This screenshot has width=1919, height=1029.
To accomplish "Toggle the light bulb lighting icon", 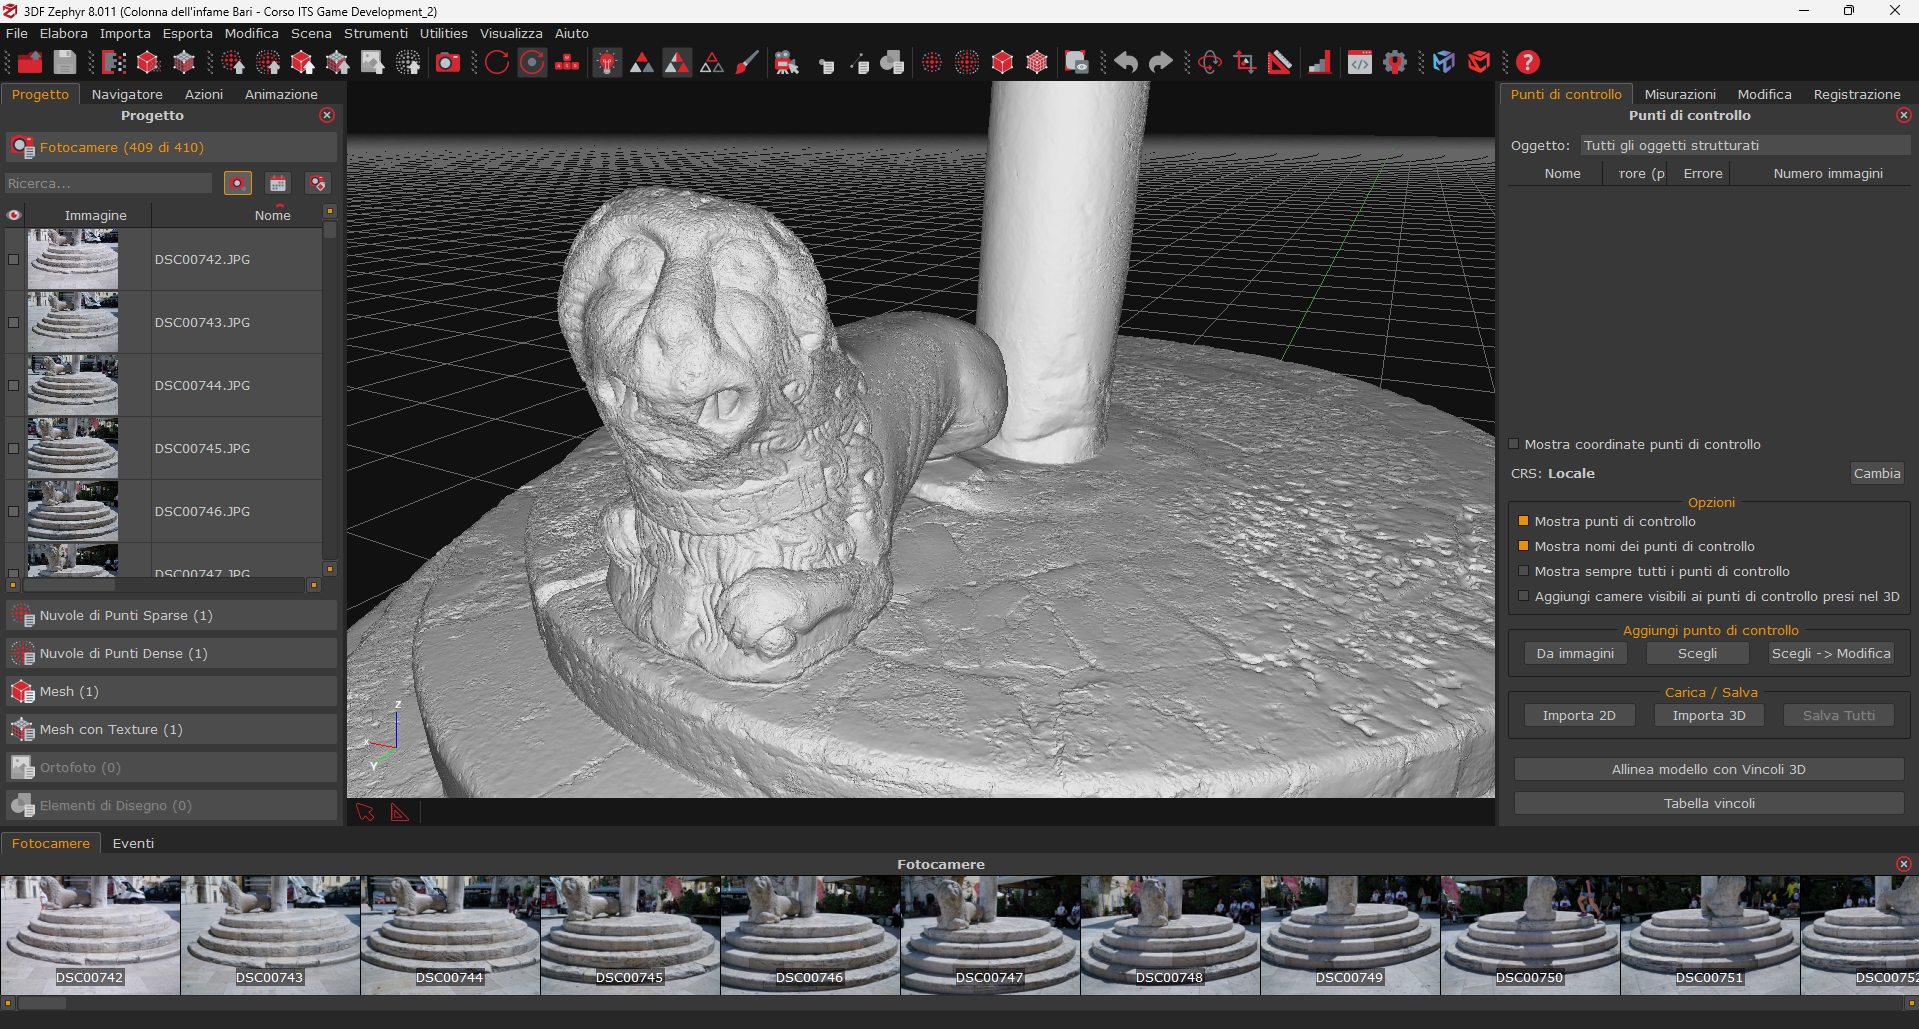I will [x=607, y=63].
